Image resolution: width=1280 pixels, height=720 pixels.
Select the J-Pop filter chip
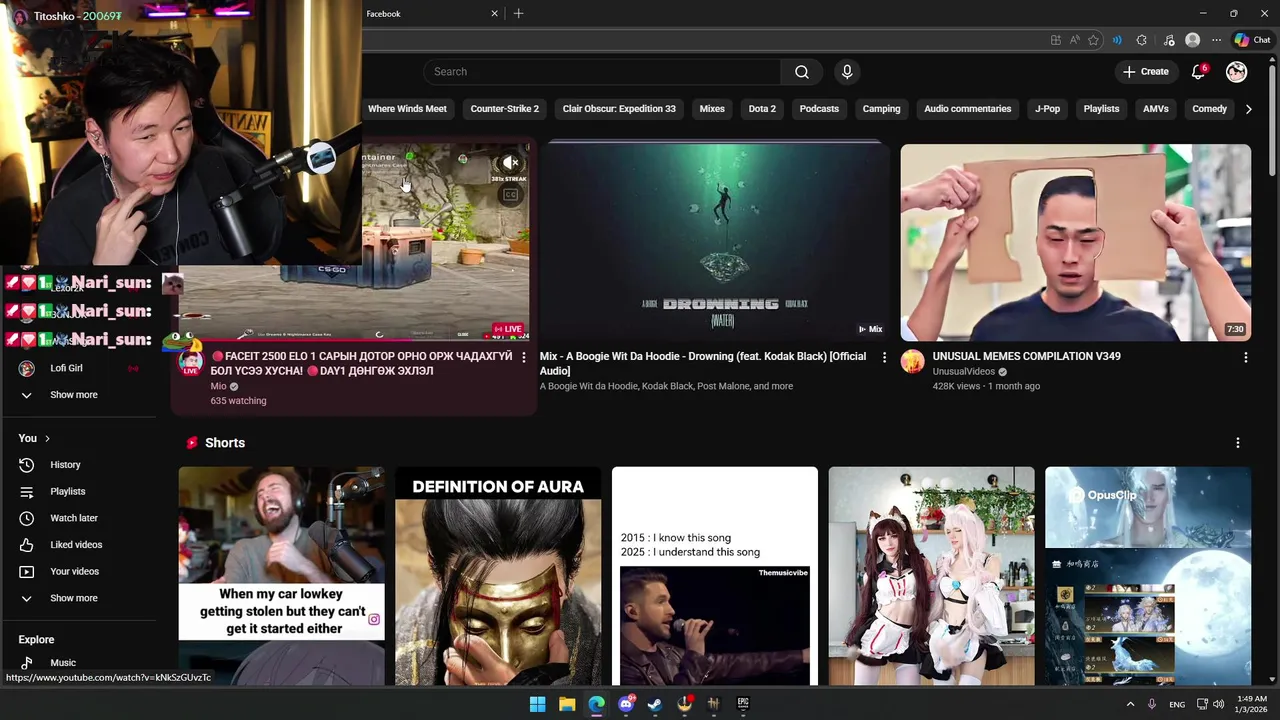(1047, 109)
